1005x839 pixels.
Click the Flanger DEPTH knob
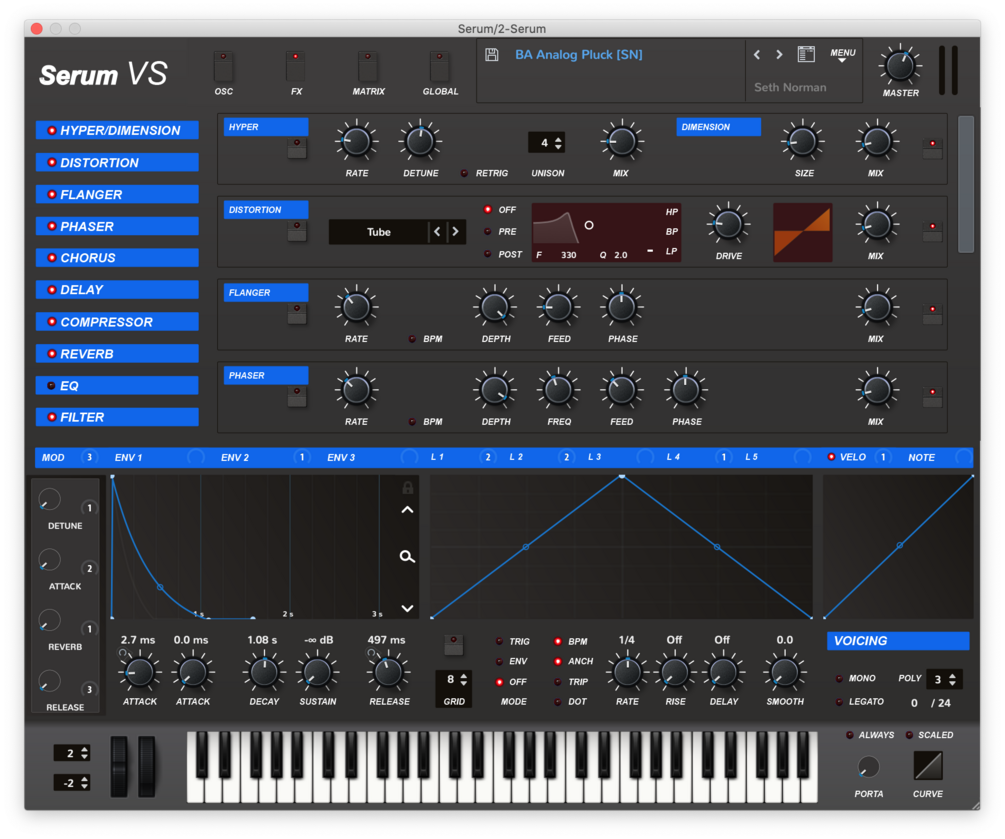click(495, 307)
